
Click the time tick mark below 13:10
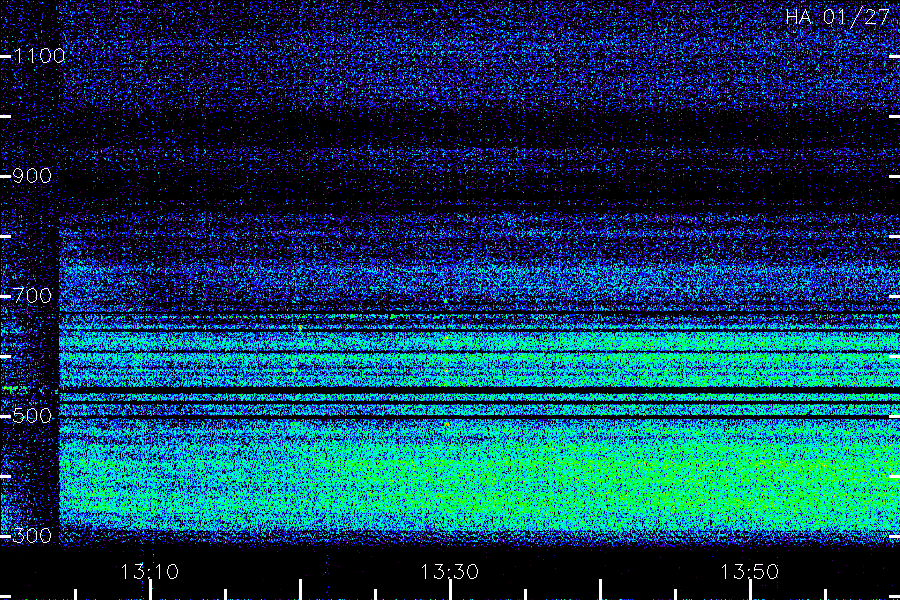150,590
